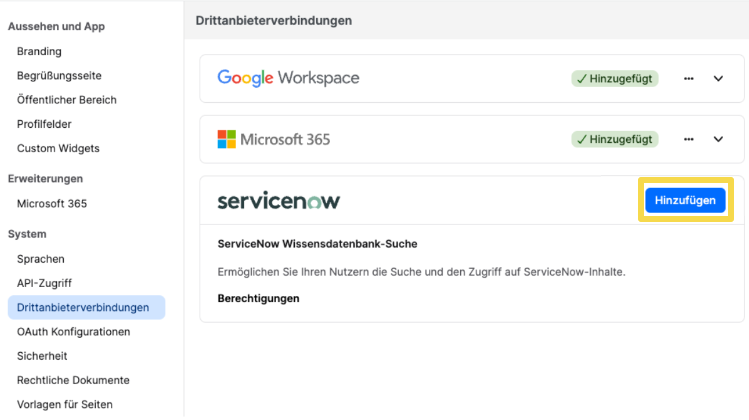Expand the Microsoft 365 connection chevron
The width and height of the screenshot is (749, 420).
pyautogui.click(x=718, y=140)
